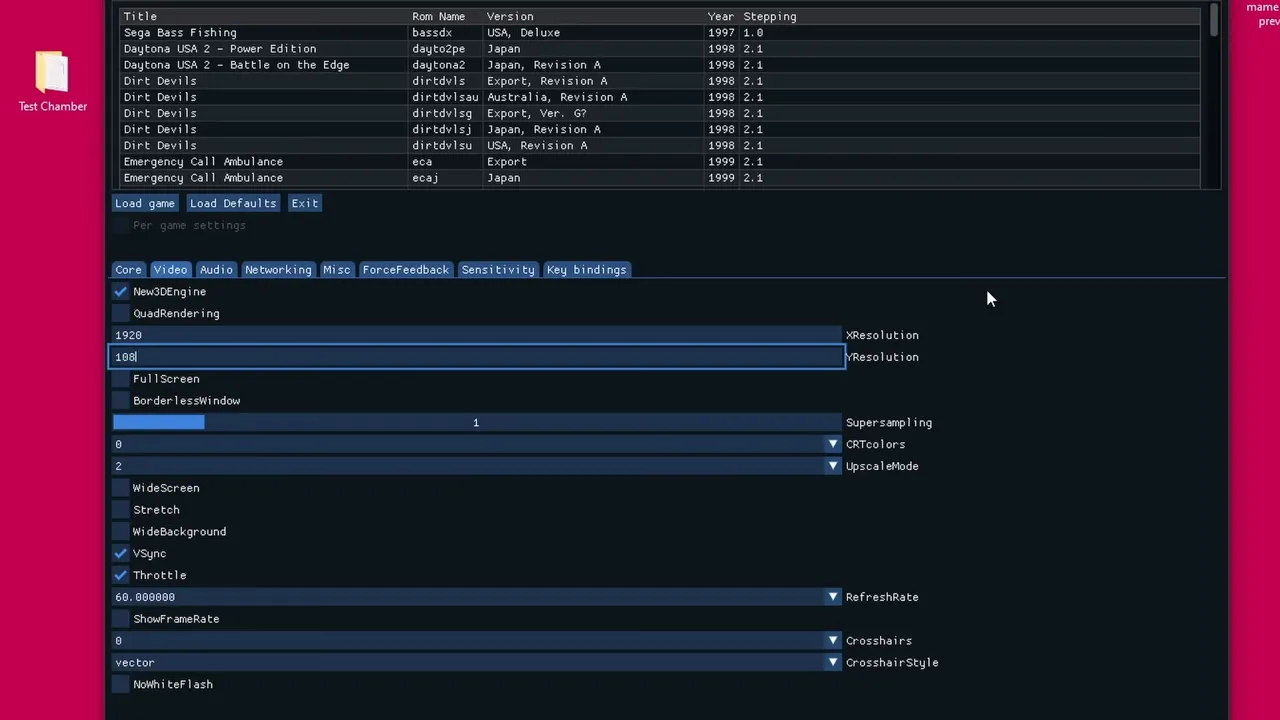Image resolution: width=1280 pixels, height=720 pixels.
Task: Enable ShowFrameRate display
Action: coord(120,618)
